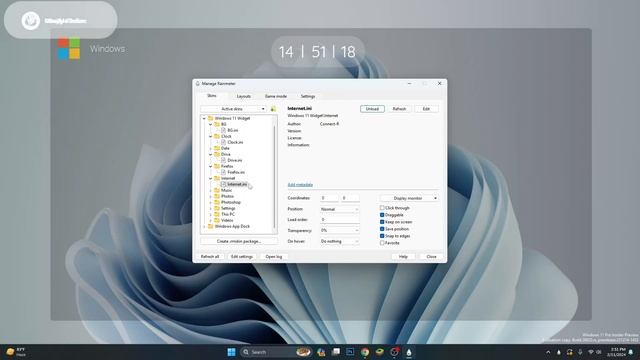Click the Photoshop folder icon
Viewport: 640px width, 360px height.
click(x=217, y=202)
